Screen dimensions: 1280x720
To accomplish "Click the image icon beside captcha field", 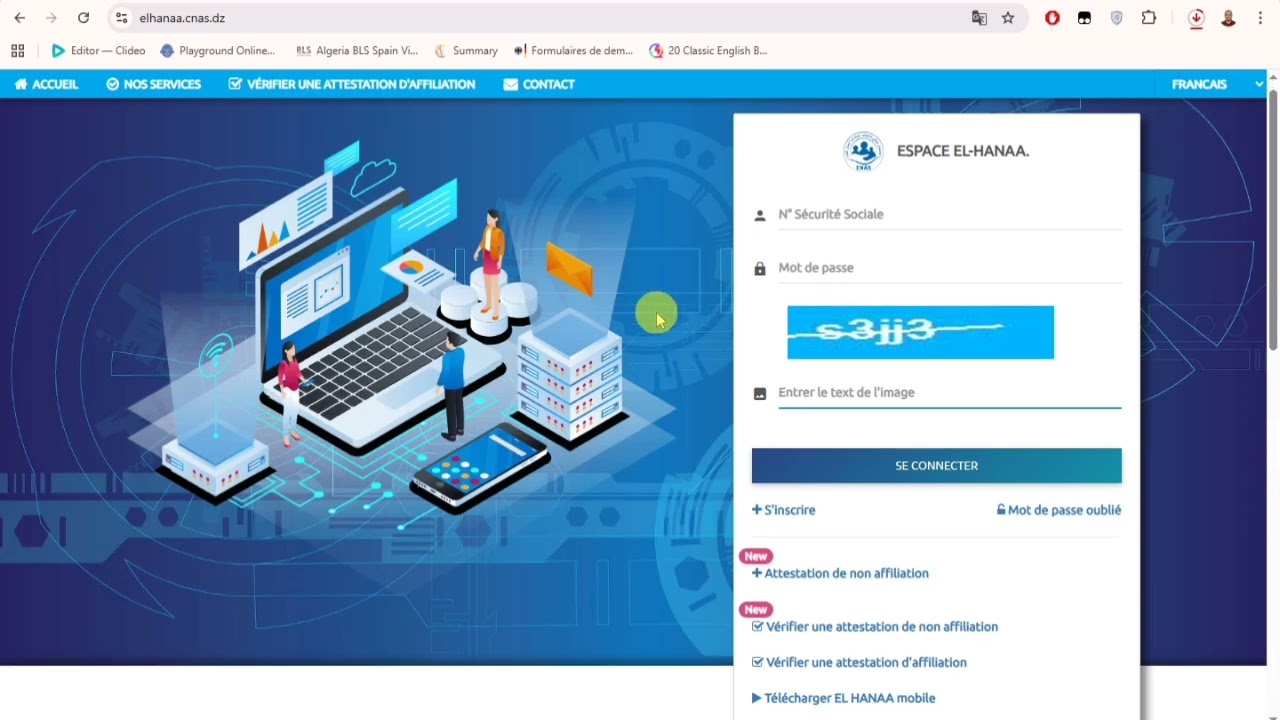I will pos(760,394).
